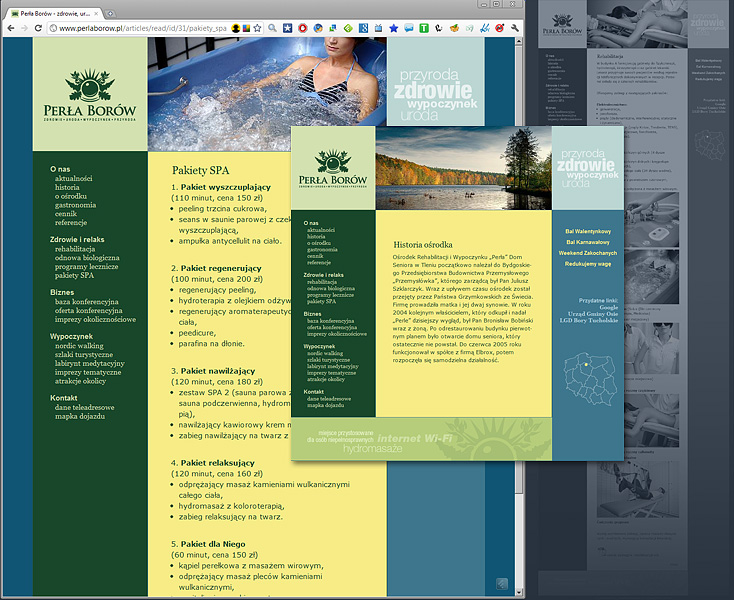Screen dimensions: 734x600
Task: Click the red target extension icon
Action: coord(499,28)
